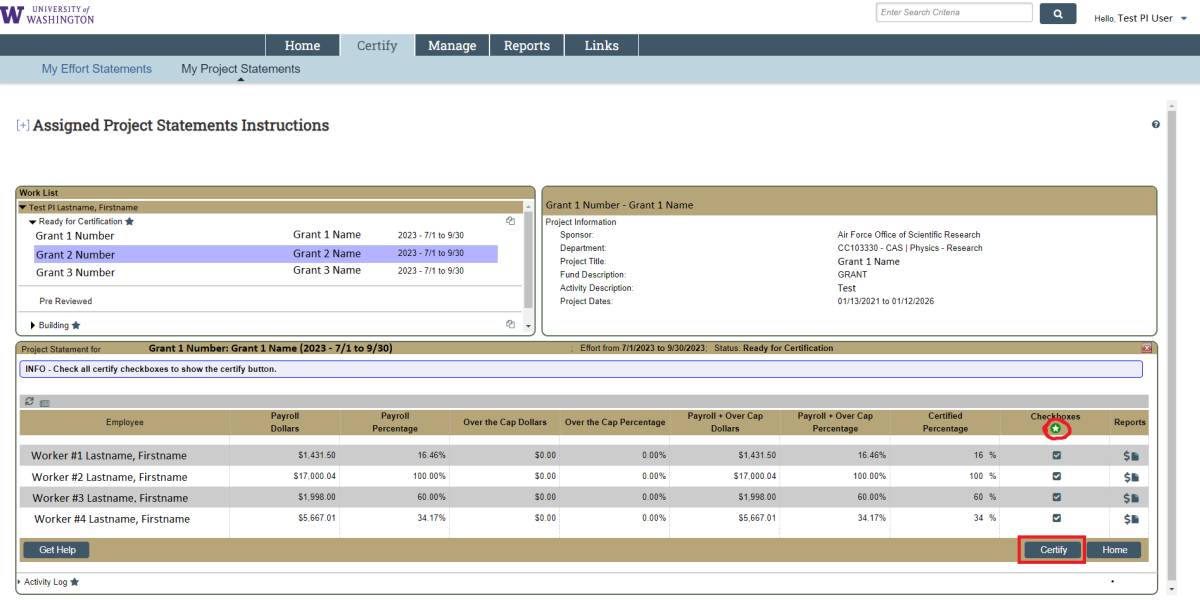This screenshot has height=600, width=1200.
Task: Close the Project Statement panel with red X
Action: (1146, 348)
